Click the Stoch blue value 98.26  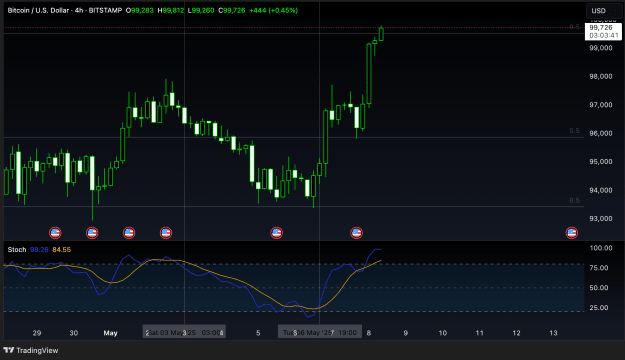39,250
